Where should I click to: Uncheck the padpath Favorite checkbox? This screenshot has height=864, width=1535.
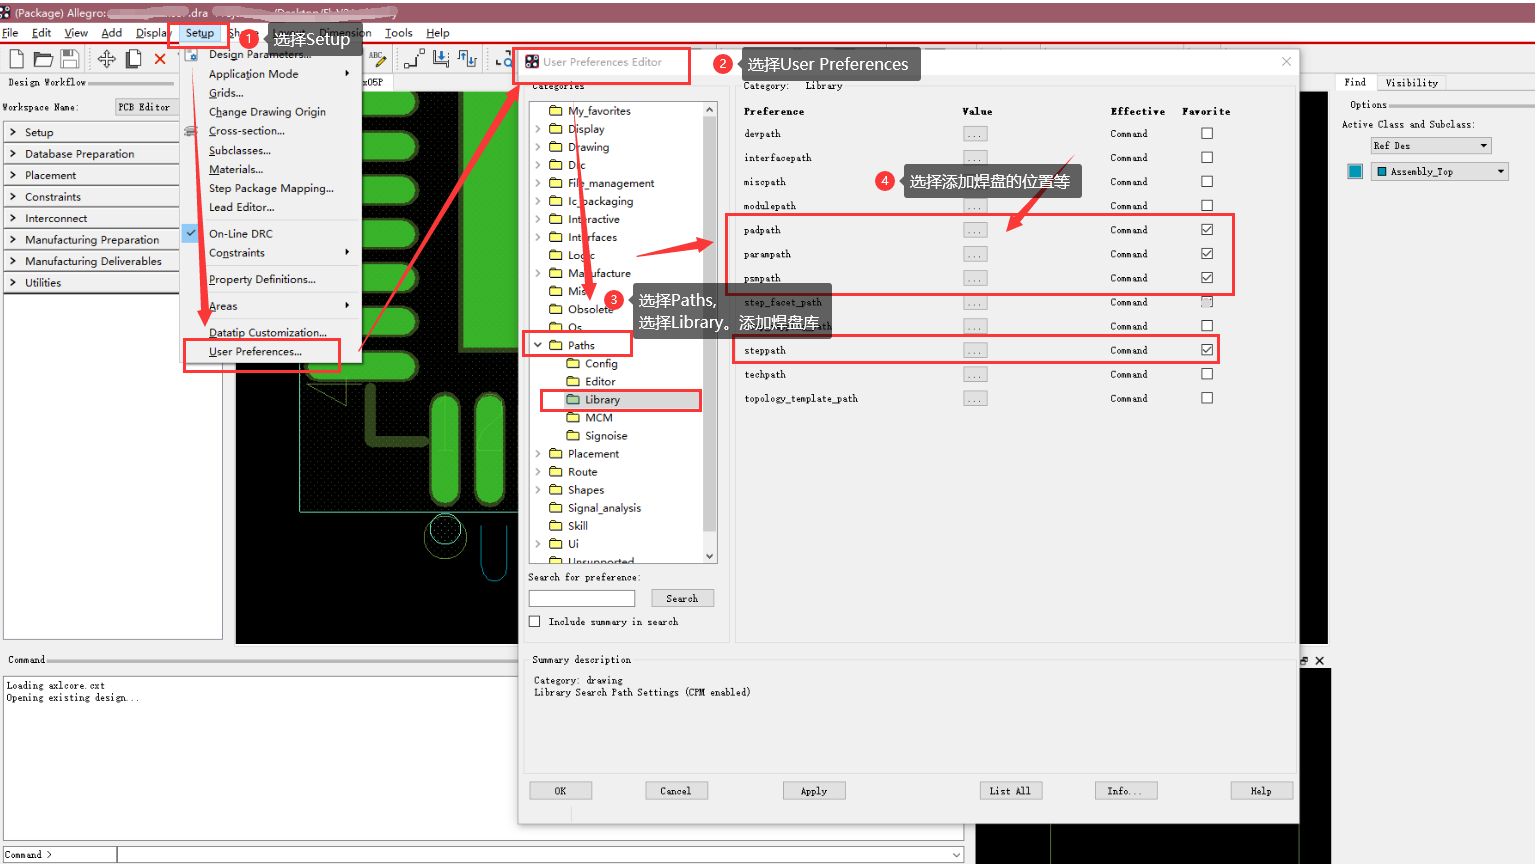pyautogui.click(x=1207, y=229)
